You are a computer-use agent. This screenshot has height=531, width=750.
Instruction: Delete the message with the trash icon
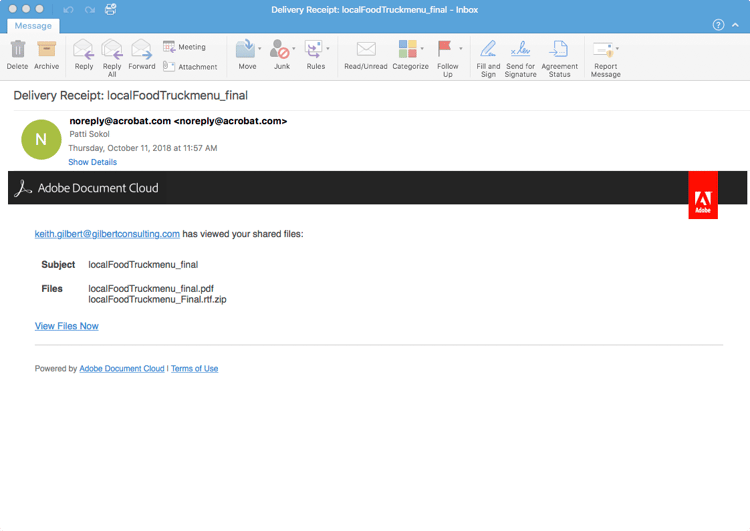click(x=18, y=55)
